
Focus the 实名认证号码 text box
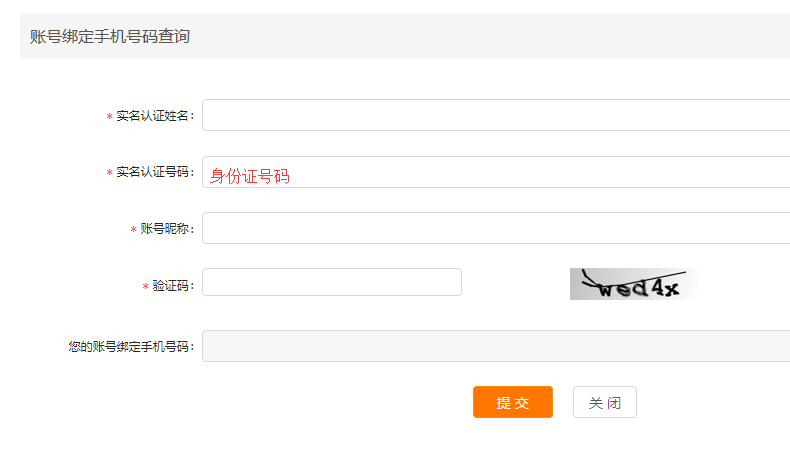coord(496,172)
